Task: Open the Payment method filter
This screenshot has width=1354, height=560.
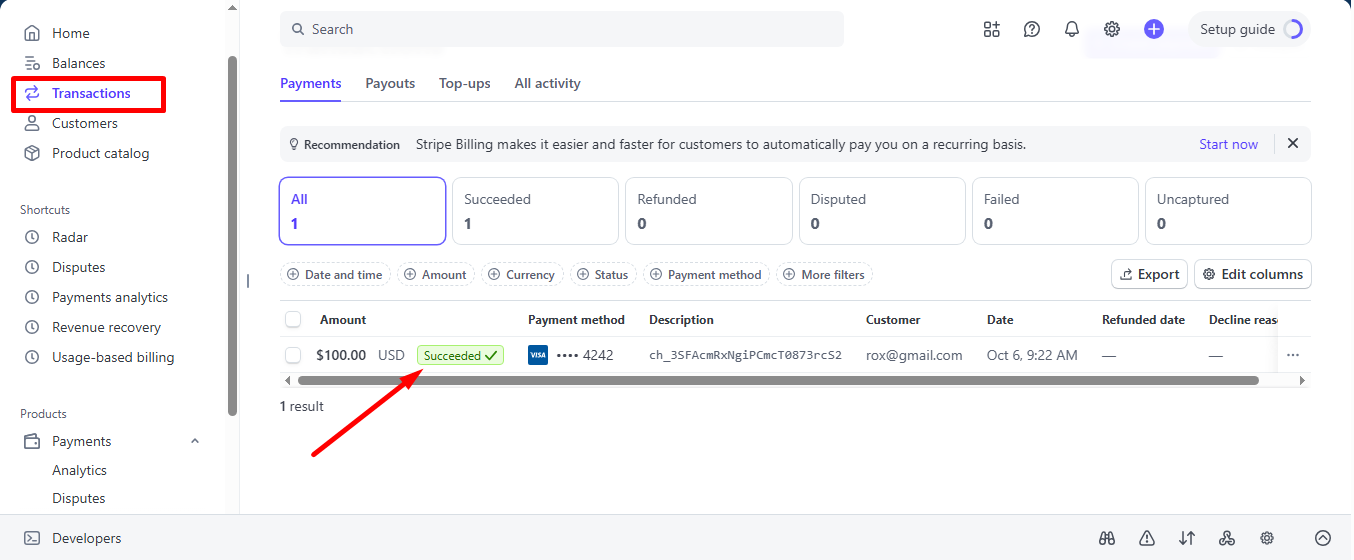Action: tap(706, 275)
